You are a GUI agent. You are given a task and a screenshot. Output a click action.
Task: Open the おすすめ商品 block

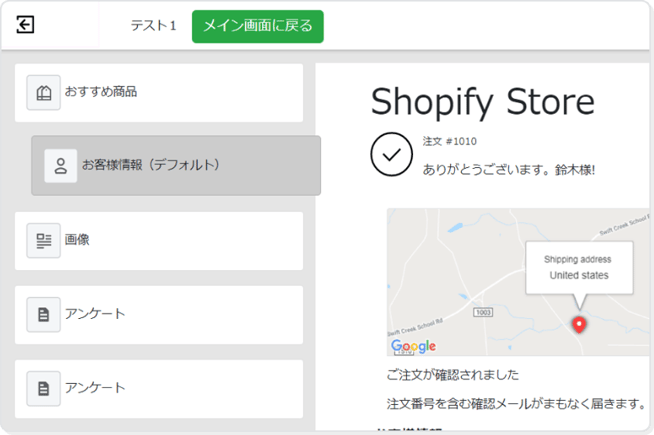[x=159, y=93]
